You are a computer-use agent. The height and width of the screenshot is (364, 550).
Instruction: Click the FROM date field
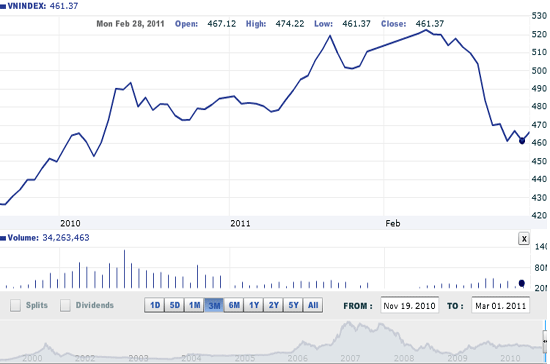(409, 306)
